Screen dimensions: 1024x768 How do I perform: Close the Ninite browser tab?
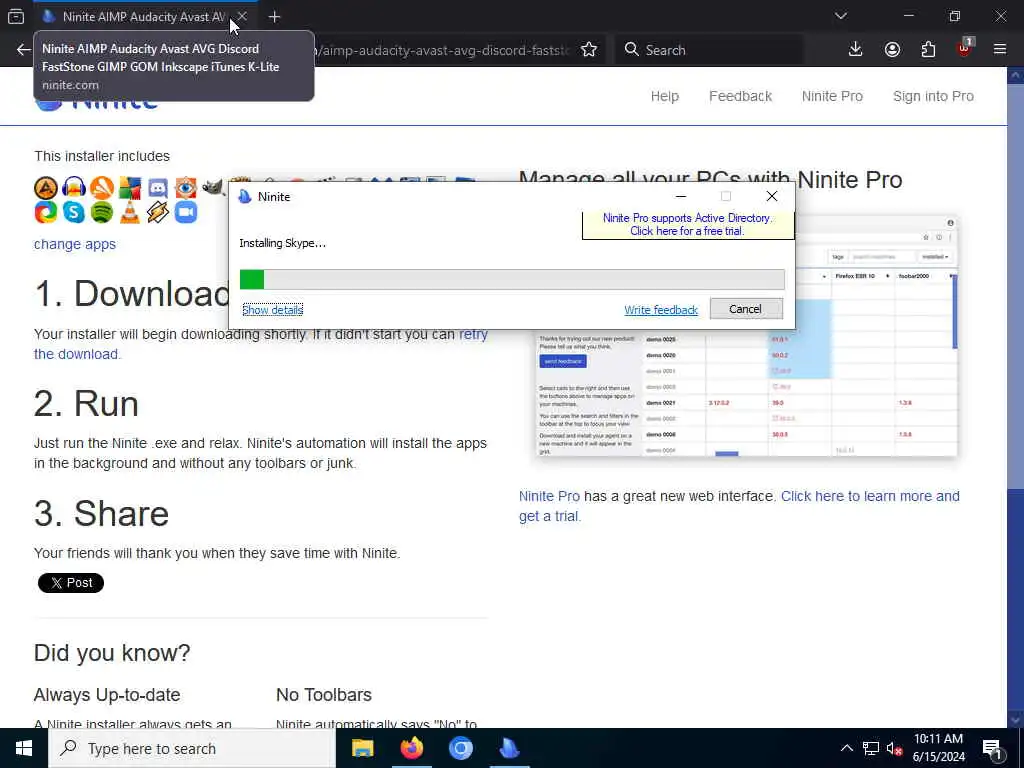click(242, 16)
